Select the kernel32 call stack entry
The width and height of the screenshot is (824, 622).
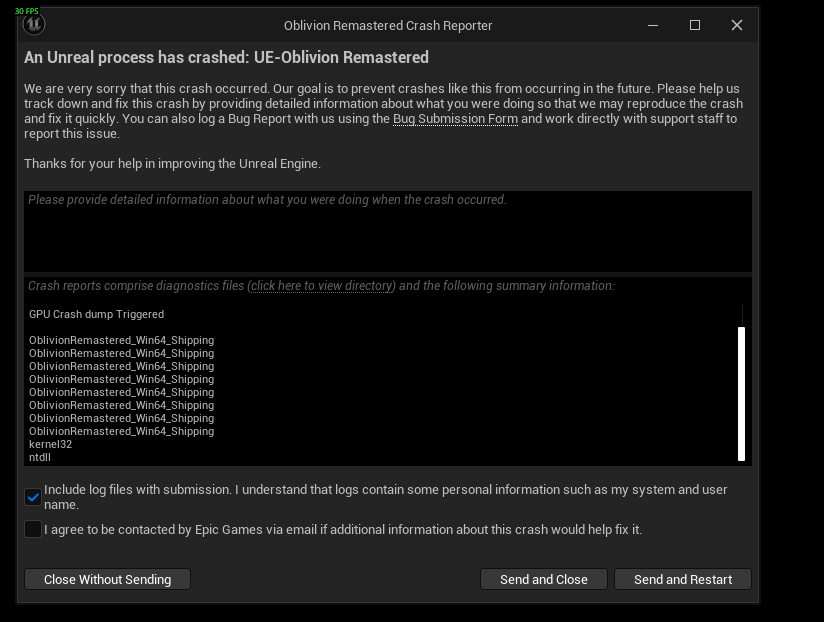coord(50,444)
